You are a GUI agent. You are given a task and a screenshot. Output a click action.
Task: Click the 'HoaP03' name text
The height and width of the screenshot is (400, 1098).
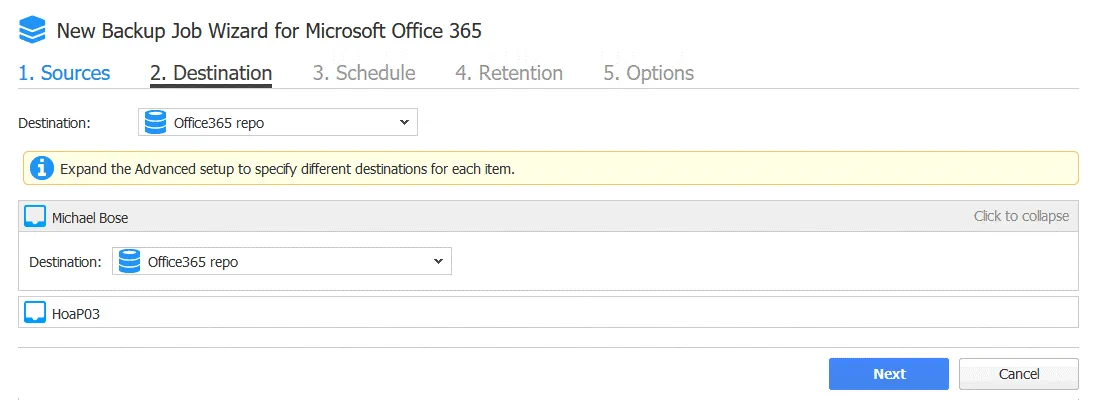coord(76,314)
